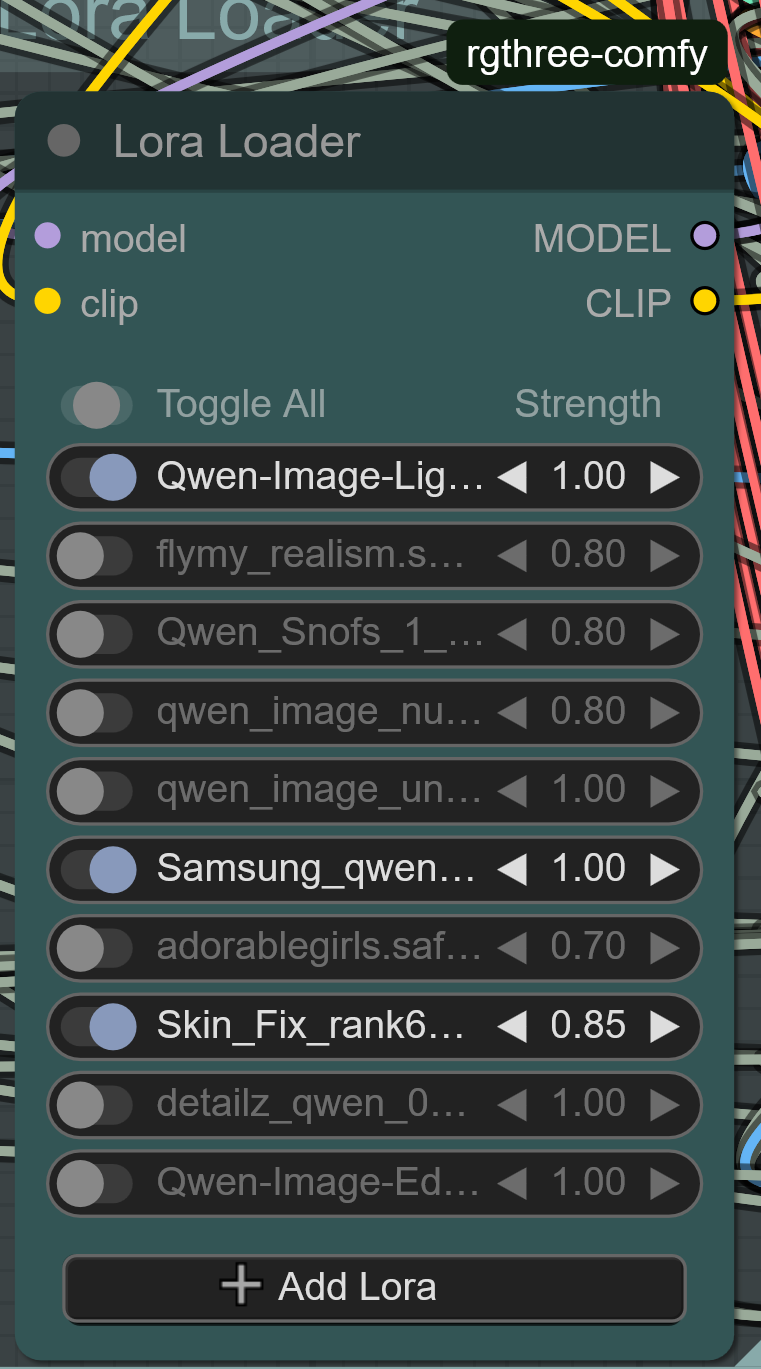Open lora chooser for Qwen_Snofs_1 entry
This screenshot has height=1369, width=761.
pos(320,633)
